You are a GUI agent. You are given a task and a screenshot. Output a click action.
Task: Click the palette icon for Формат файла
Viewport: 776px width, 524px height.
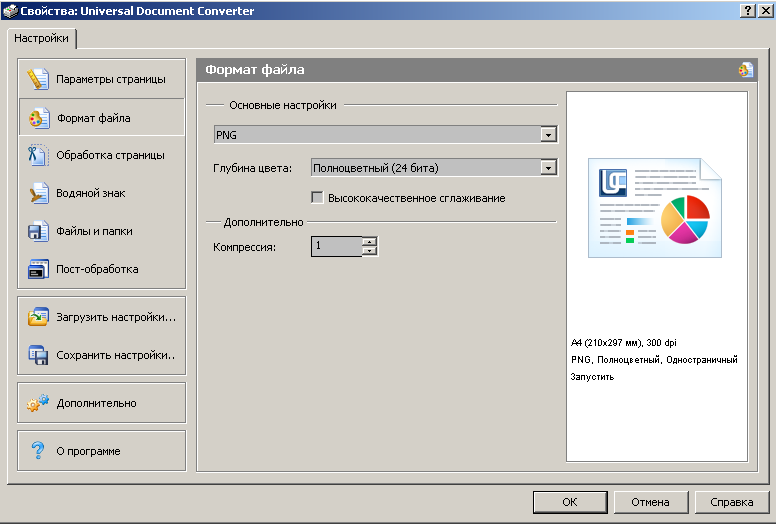point(39,118)
